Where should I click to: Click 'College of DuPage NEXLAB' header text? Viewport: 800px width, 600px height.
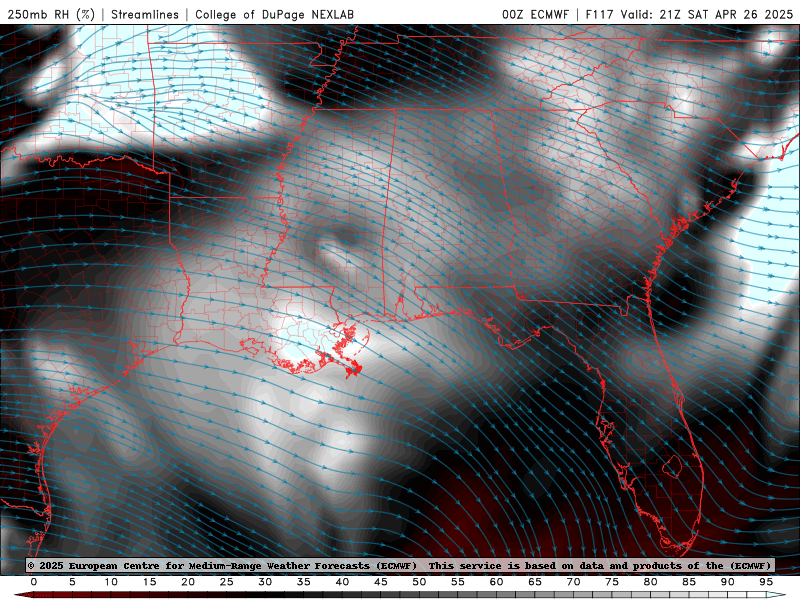click(x=274, y=14)
